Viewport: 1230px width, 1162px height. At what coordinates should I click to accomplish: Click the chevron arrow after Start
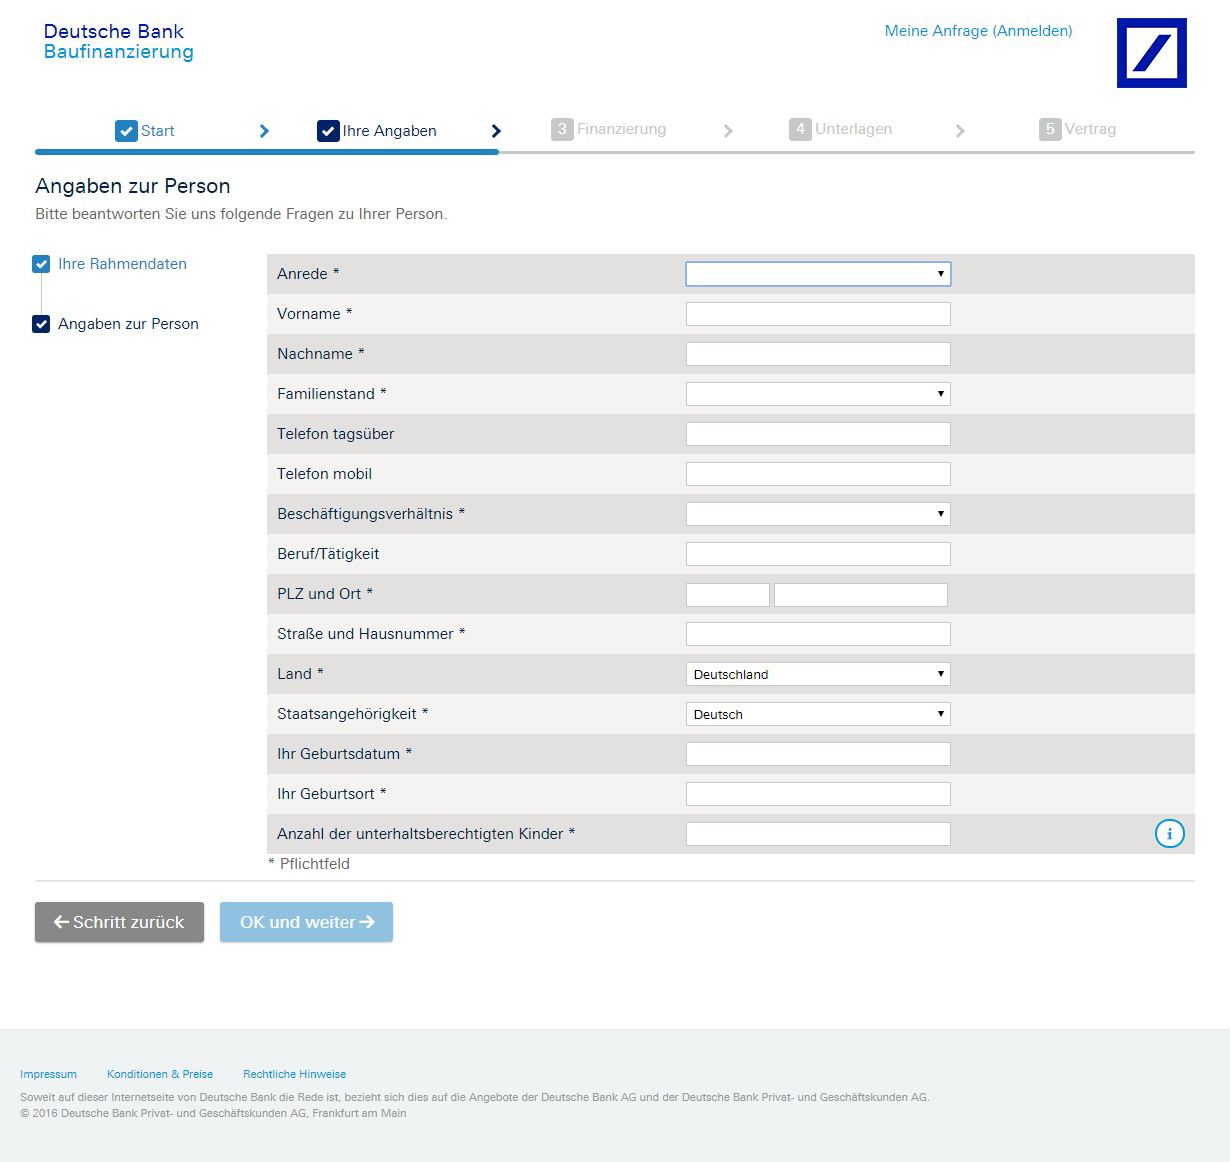[x=264, y=131]
